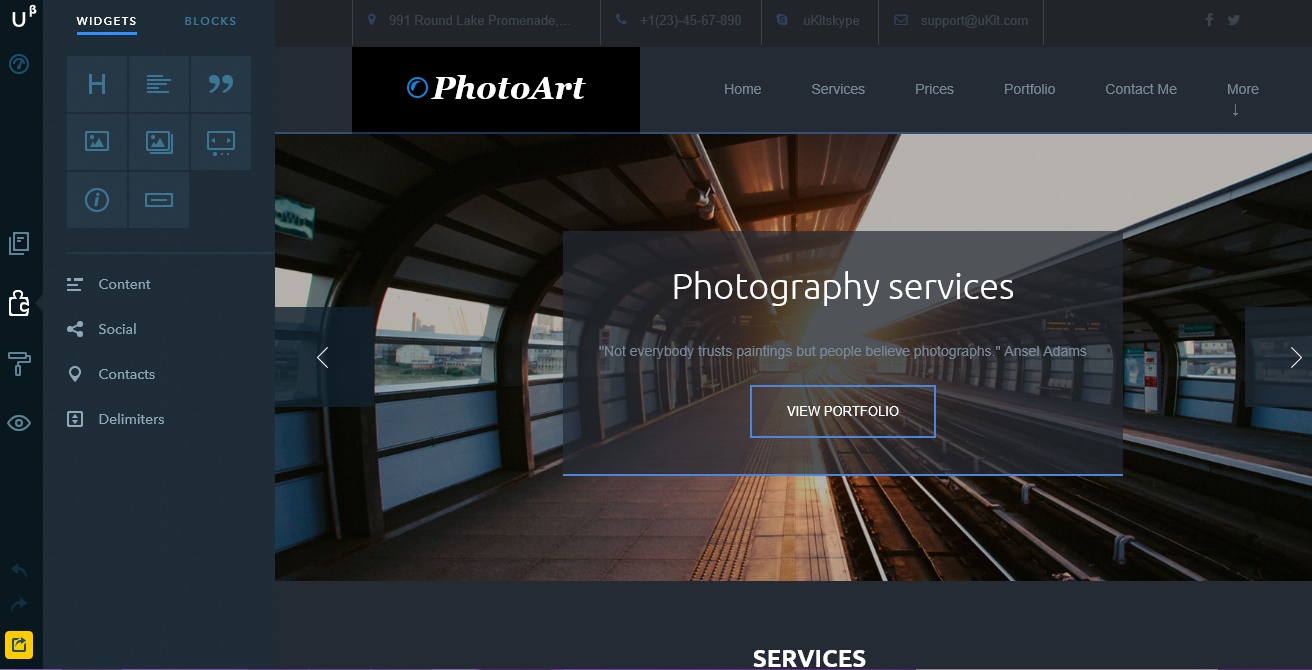
Task: Click the yellow Publish icon
Action: click(19, 644)
